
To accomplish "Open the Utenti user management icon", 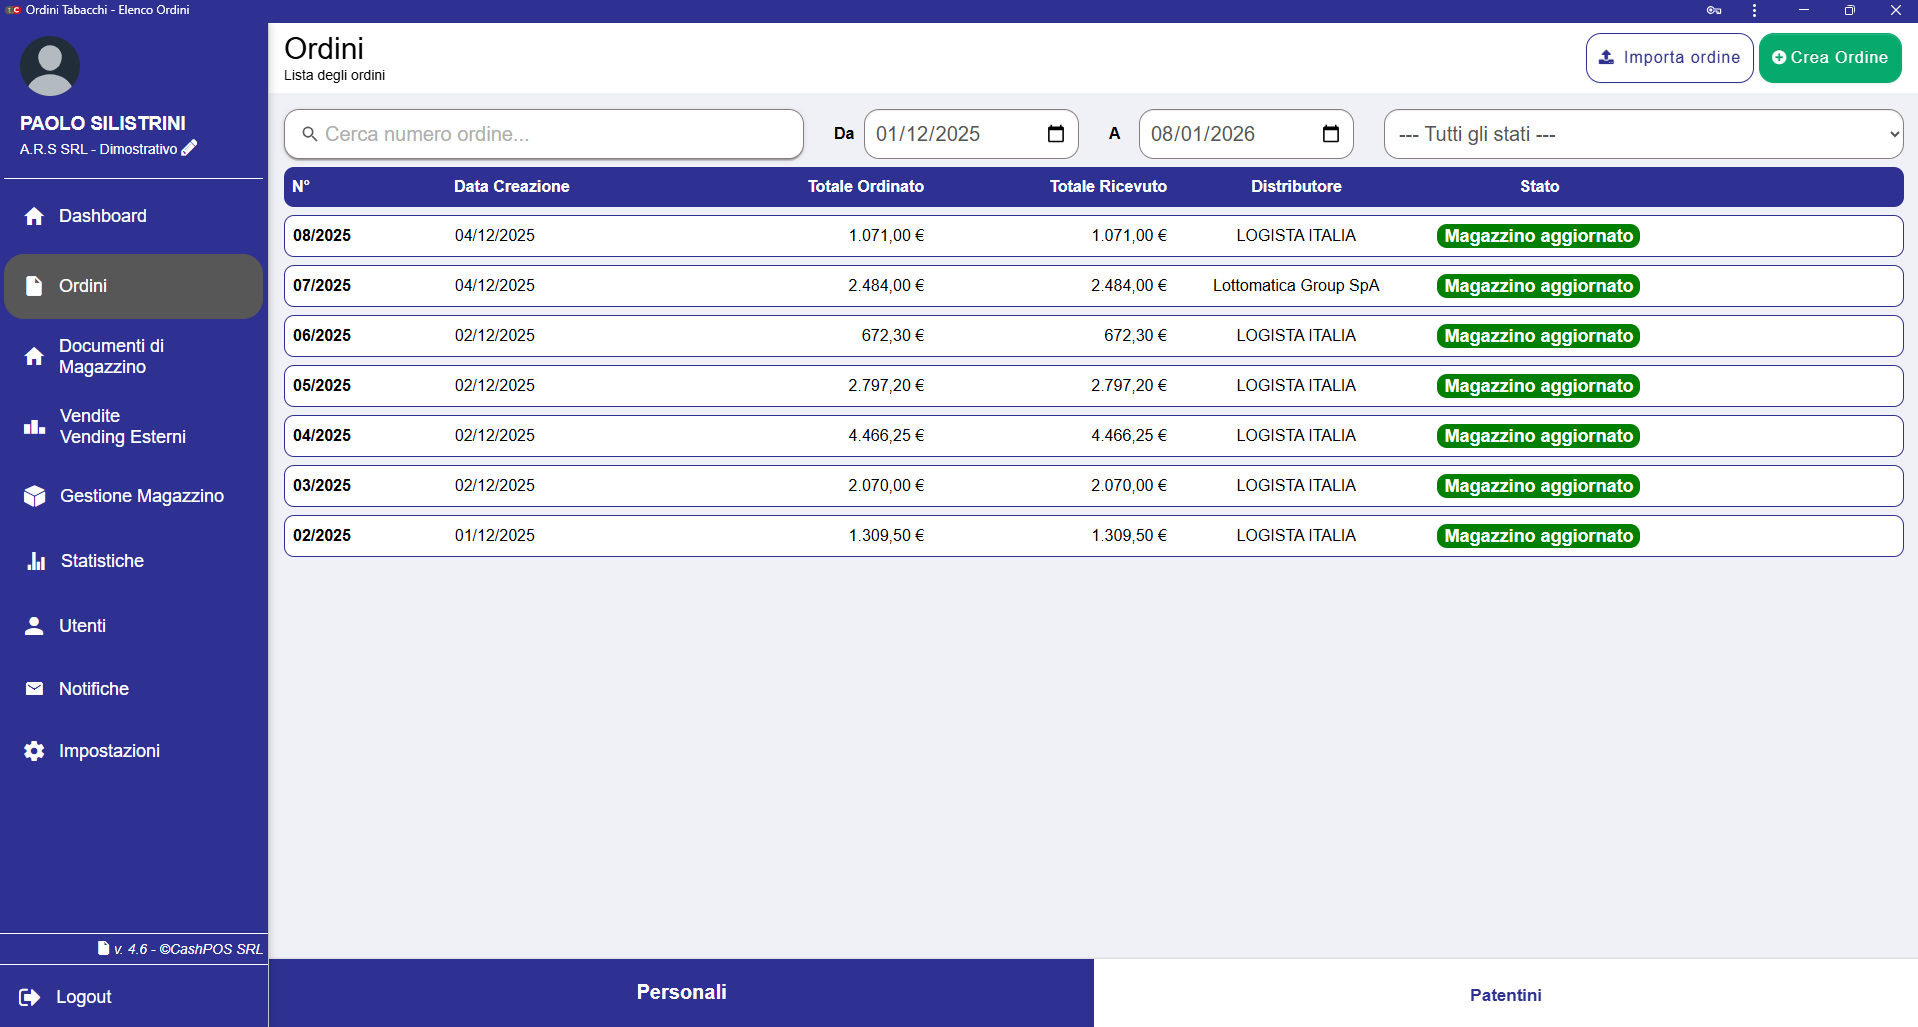I will [35, 626].
